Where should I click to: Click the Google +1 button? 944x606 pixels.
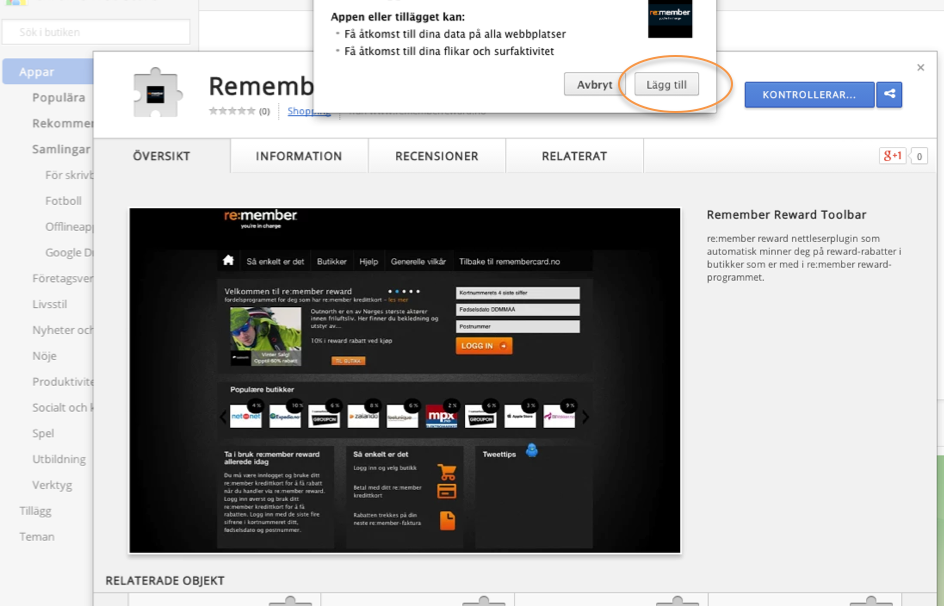[892, 156]
